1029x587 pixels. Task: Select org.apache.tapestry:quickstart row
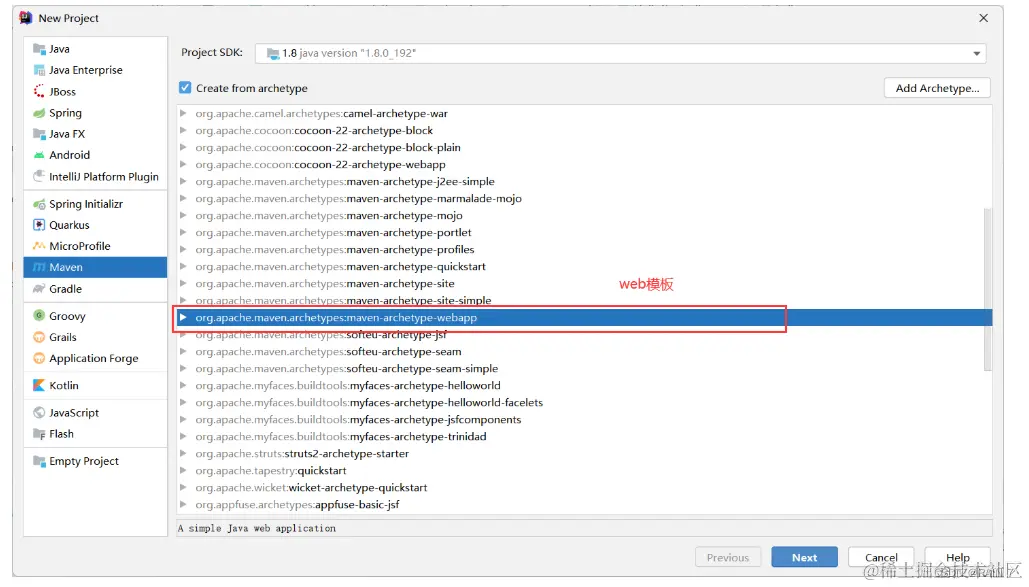[x=584, y=471]
